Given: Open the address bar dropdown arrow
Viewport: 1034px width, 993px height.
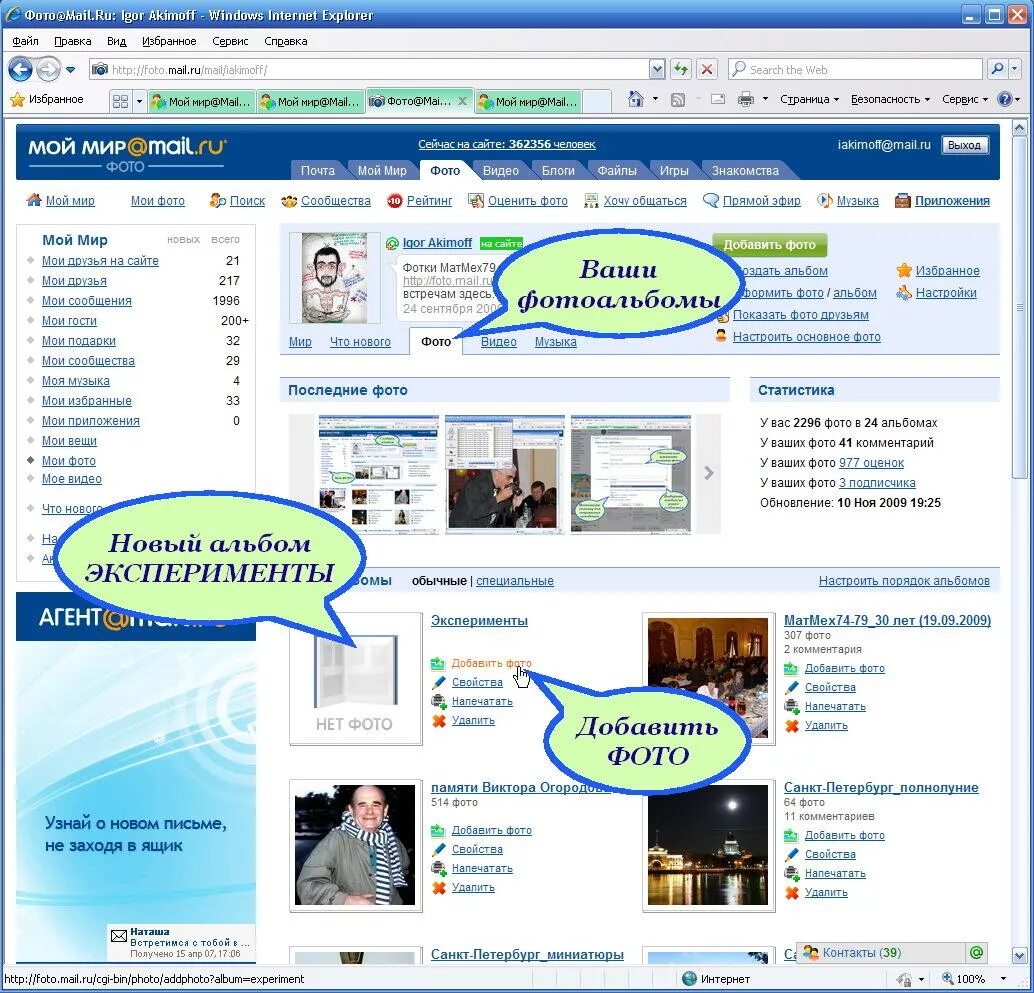Looking at the screenshot, I should [x=657, y=69].
